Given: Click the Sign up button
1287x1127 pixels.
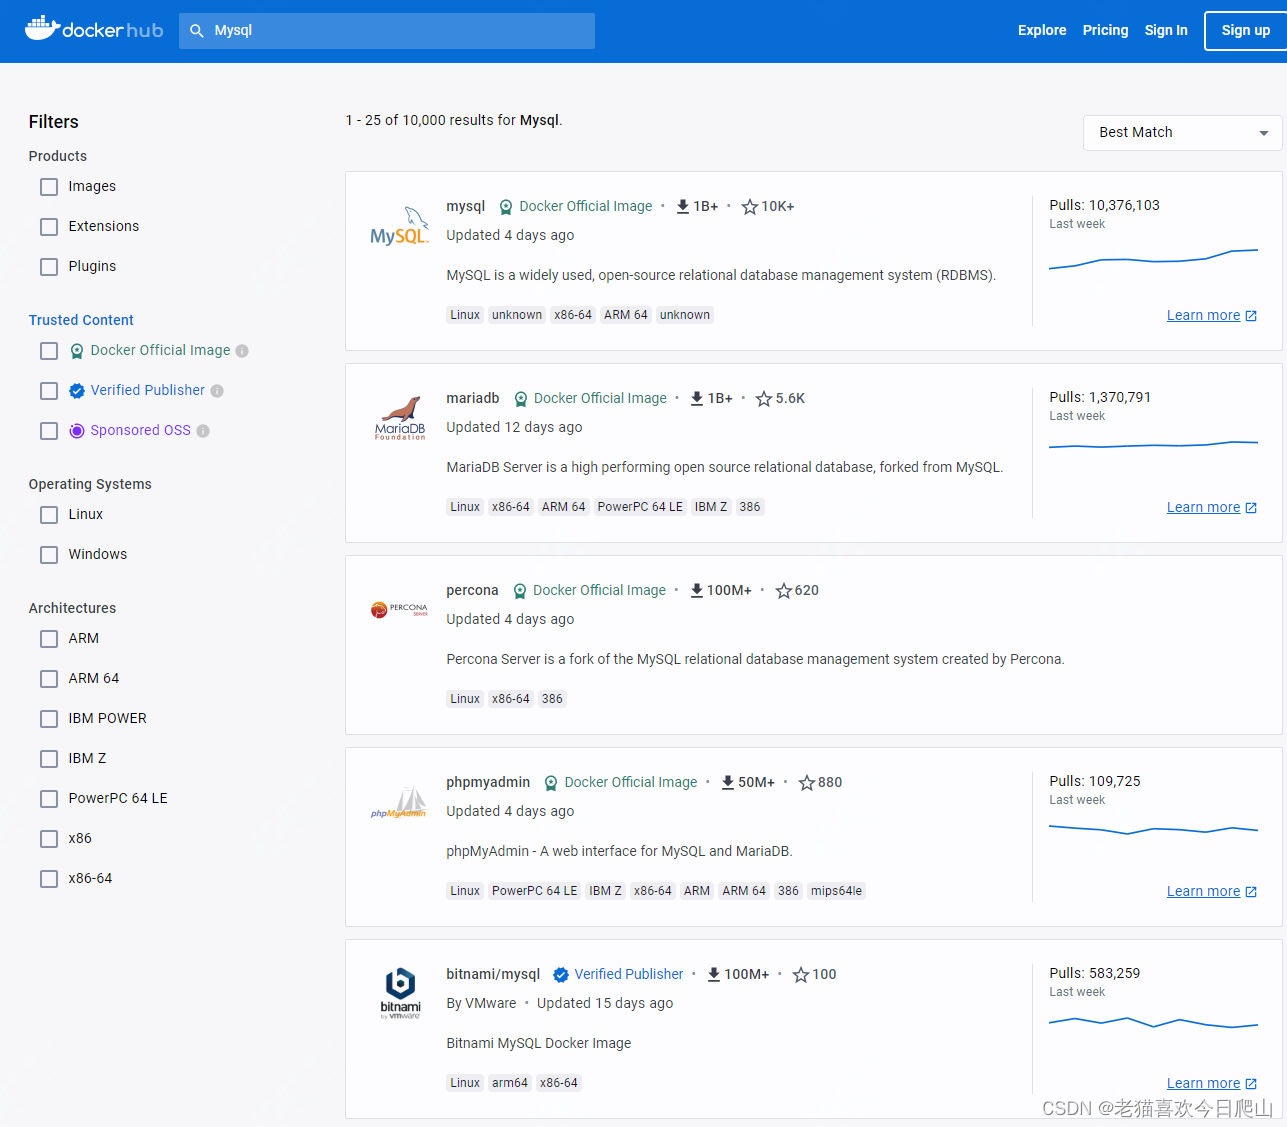Looking at the screenshot, I should point(1244,30).
